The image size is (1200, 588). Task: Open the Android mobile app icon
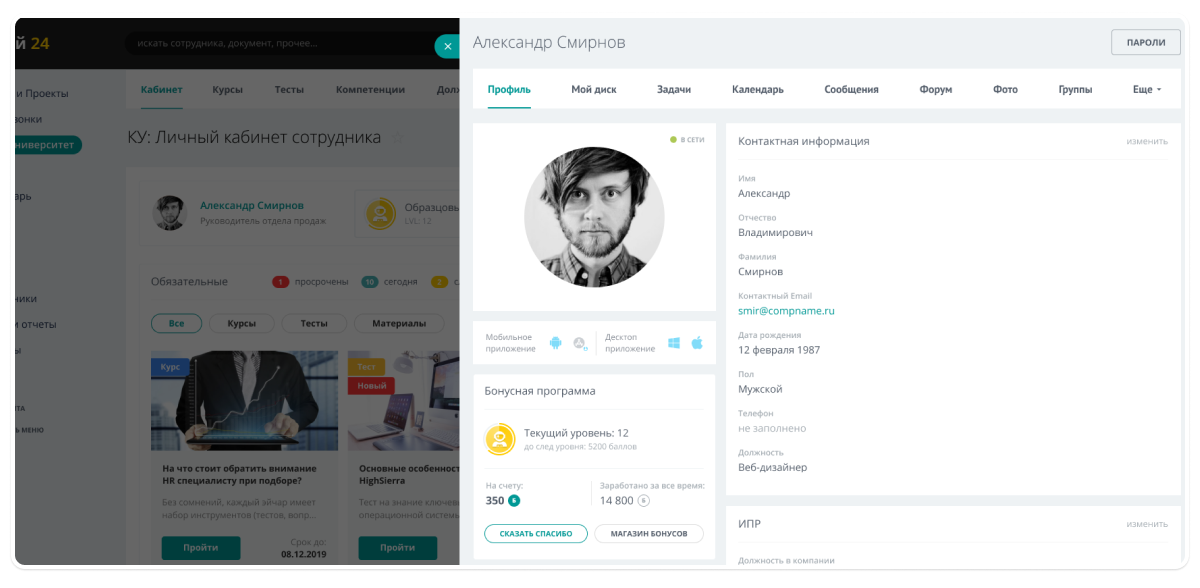556,343
